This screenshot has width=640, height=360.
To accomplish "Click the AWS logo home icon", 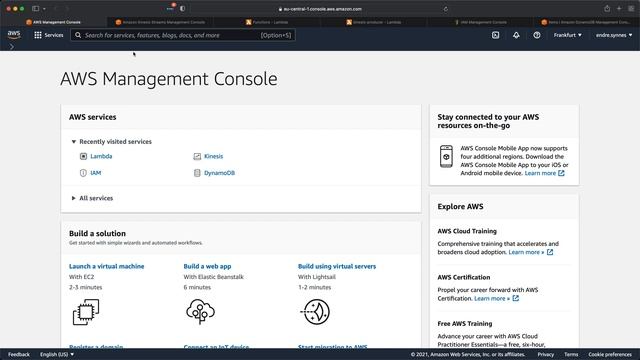I will 14,35.
